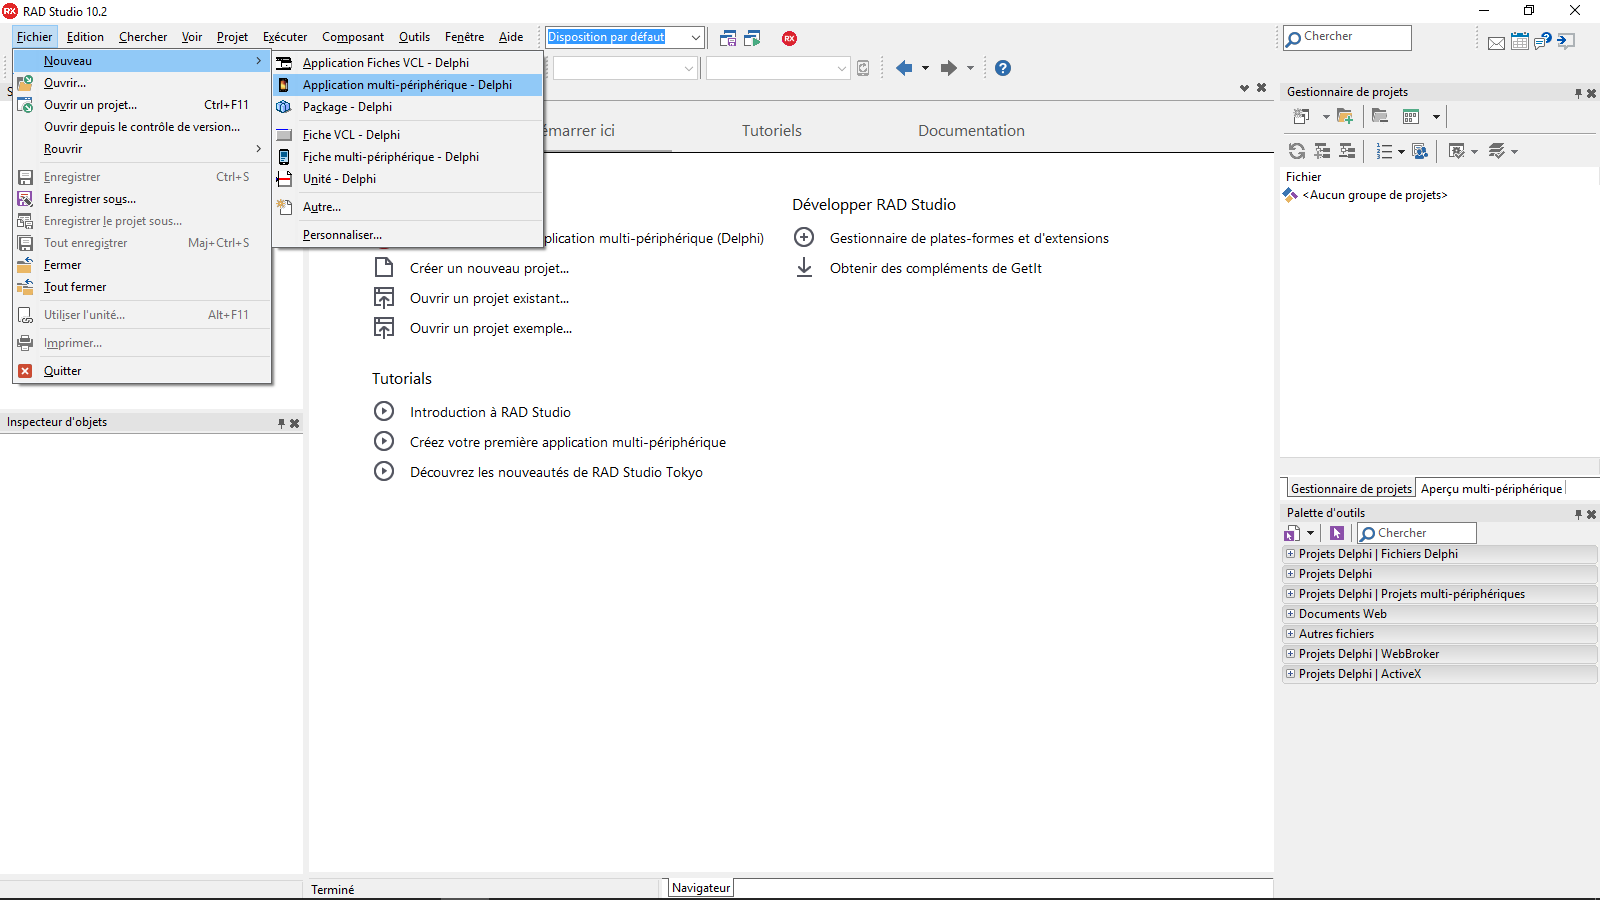The image size is (1600, 900).
Task: Select Unité - Delphi from submenu
Action: click(408, 179)
